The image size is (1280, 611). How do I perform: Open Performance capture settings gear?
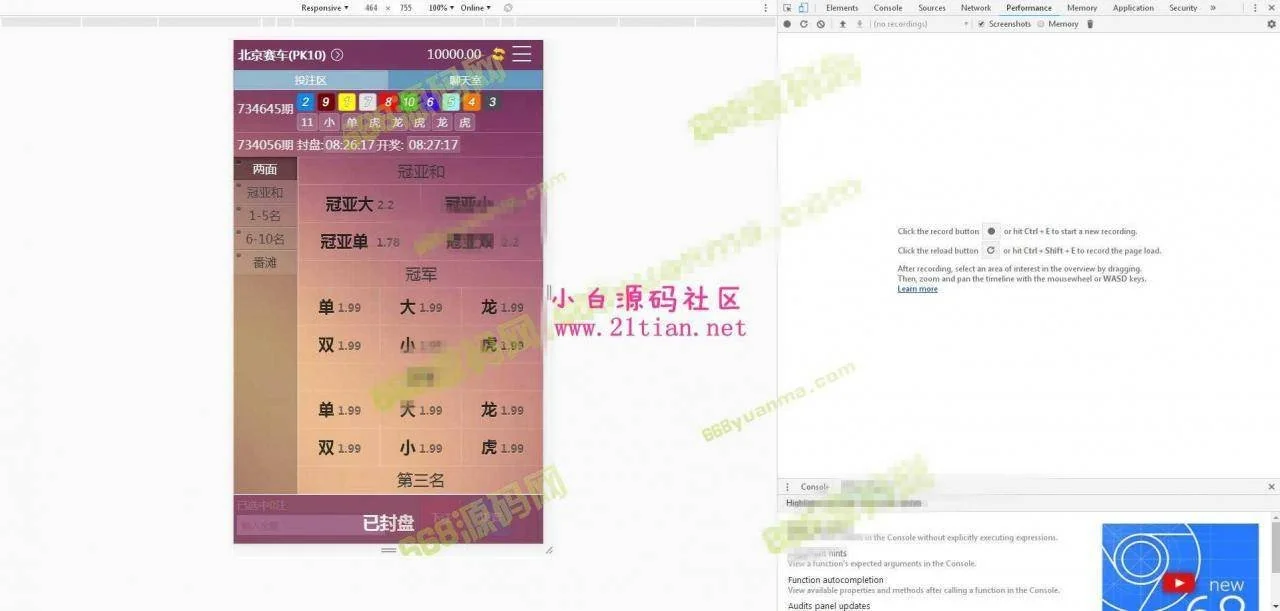(x=1271, y=24)
